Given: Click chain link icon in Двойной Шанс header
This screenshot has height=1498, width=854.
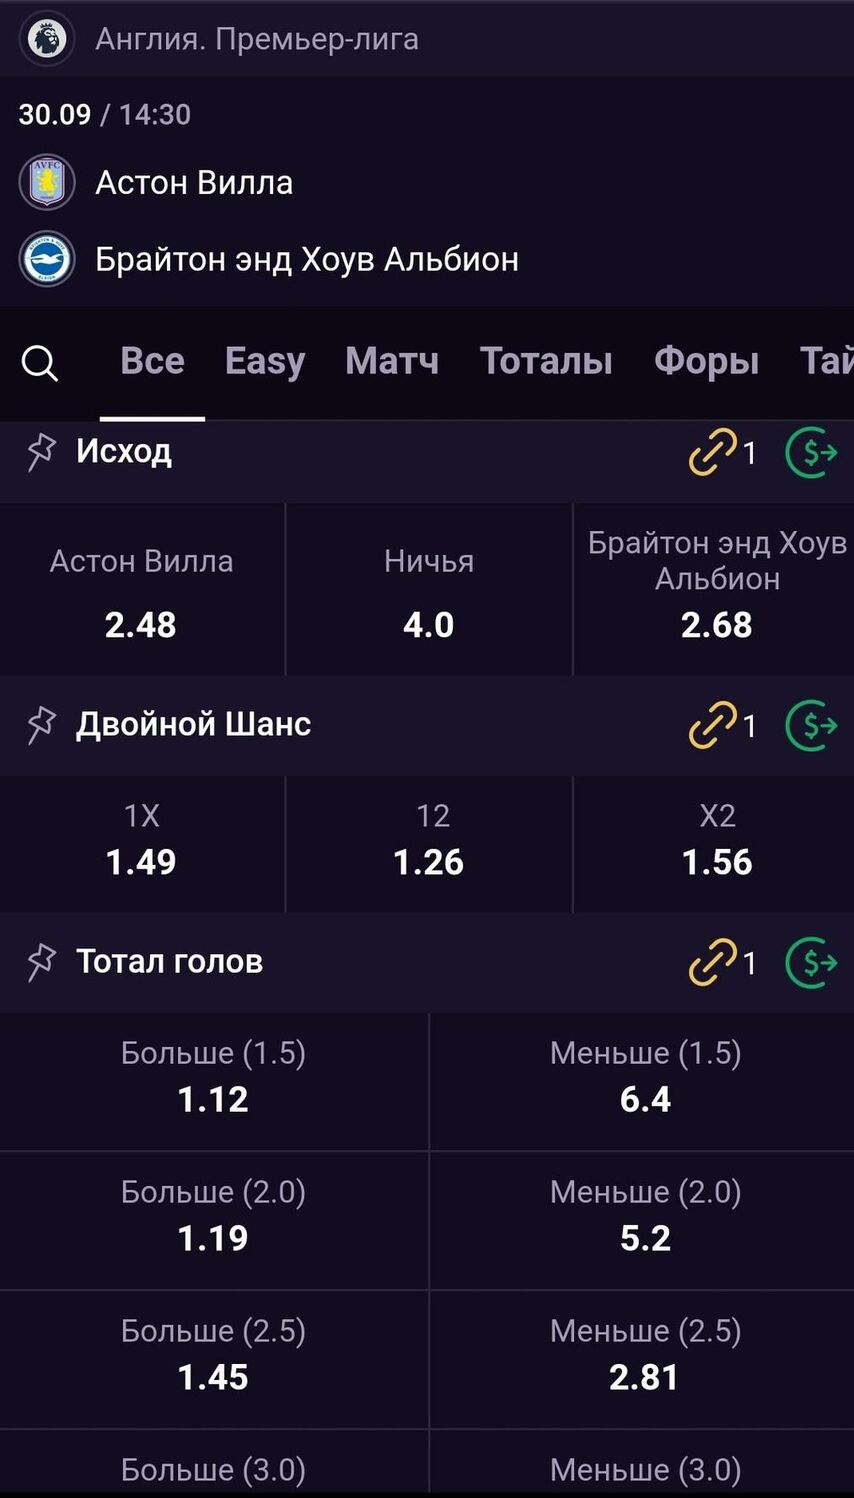Looking at the screenshot, I should 713,726.
